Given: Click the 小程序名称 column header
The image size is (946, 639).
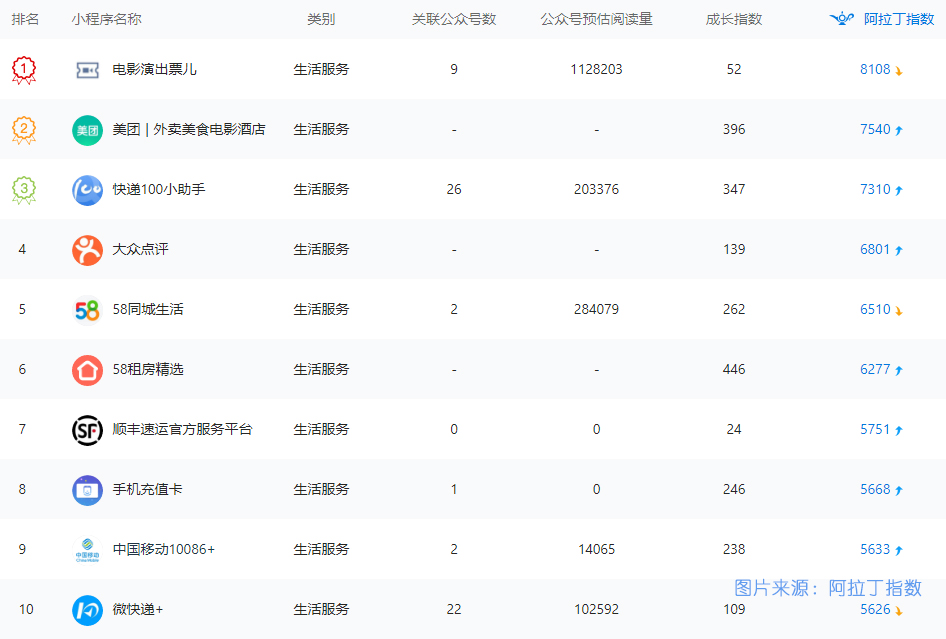Looking at the screenshot, I should (x=106, y=19).
